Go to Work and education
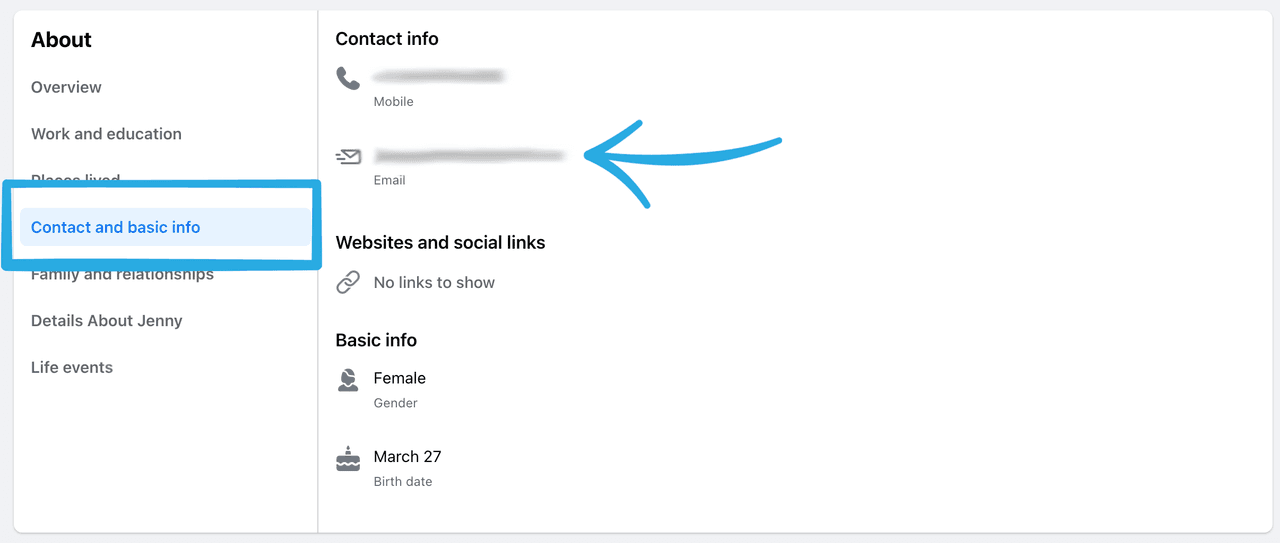 point(106,134)
